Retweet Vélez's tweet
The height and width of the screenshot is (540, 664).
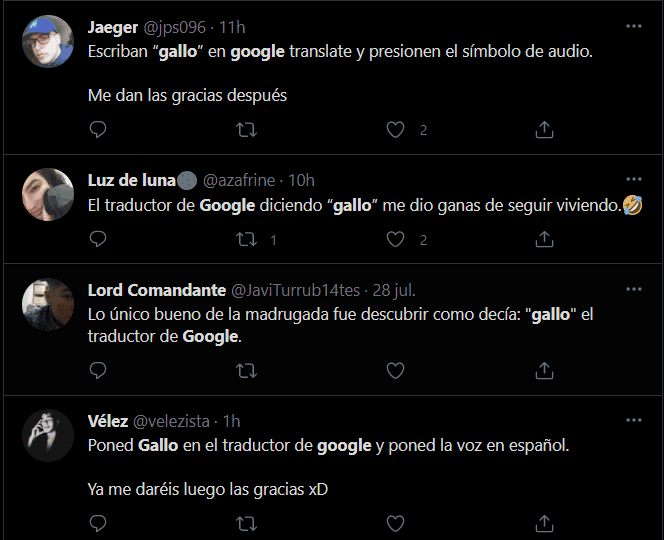pos(246,523)
